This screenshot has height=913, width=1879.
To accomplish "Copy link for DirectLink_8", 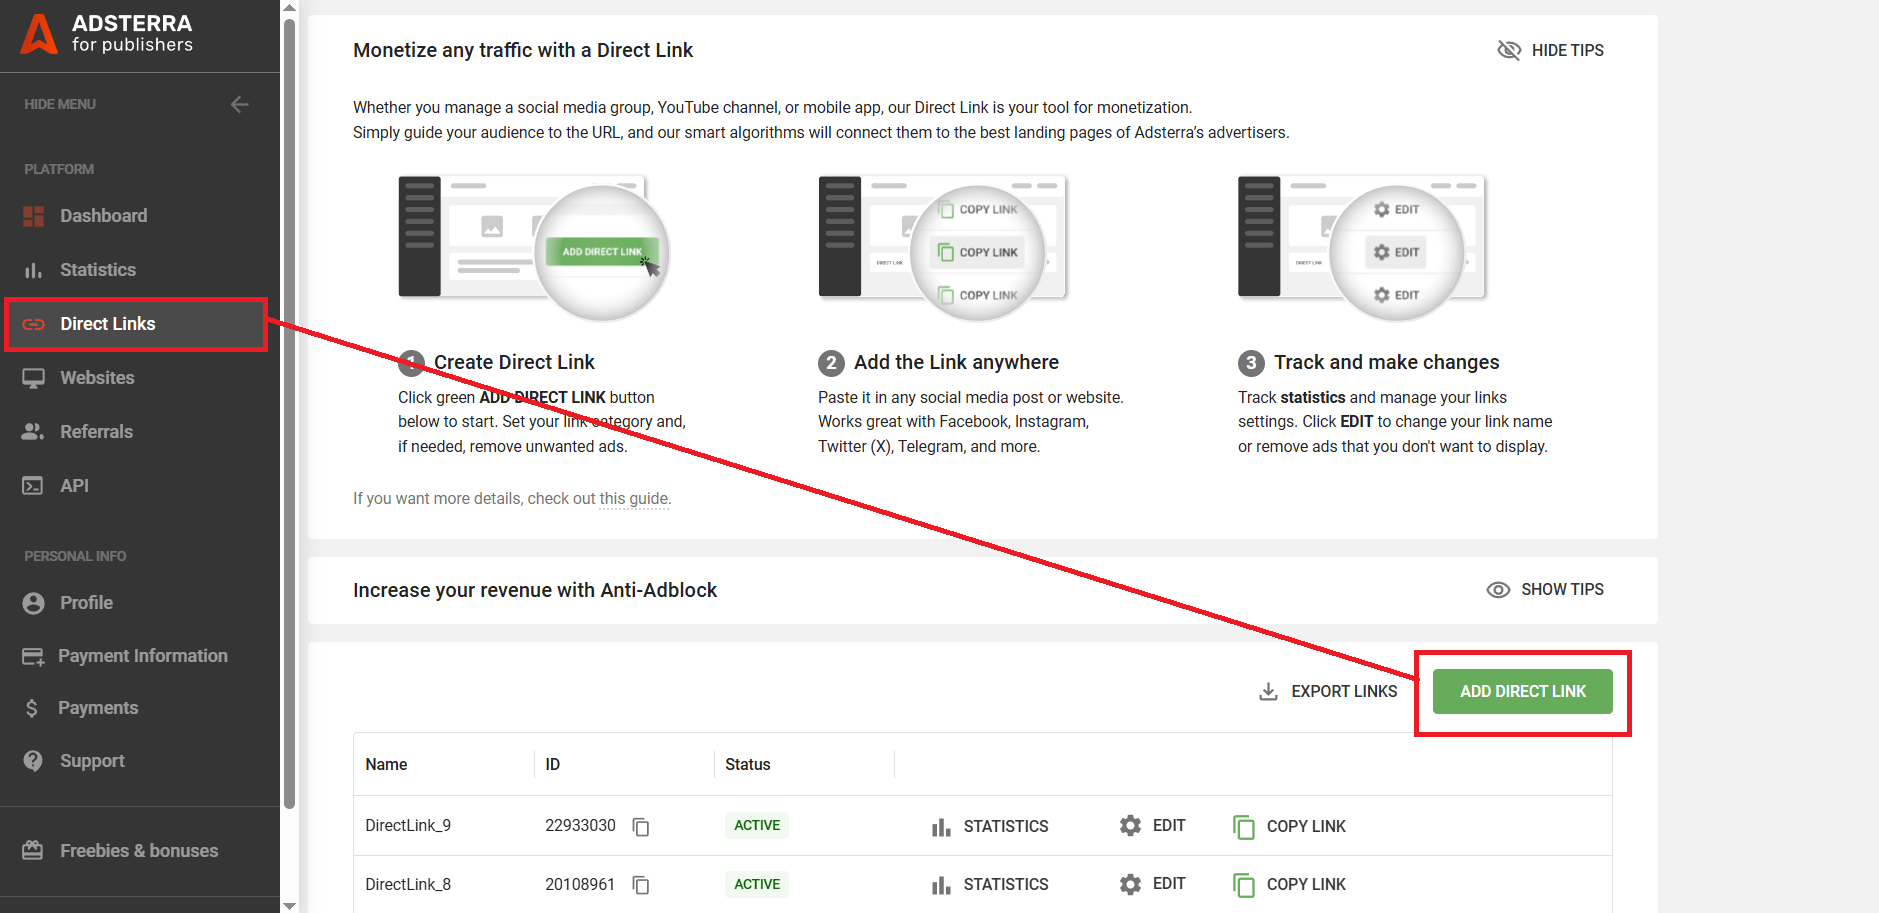I will coord(1290,885).
